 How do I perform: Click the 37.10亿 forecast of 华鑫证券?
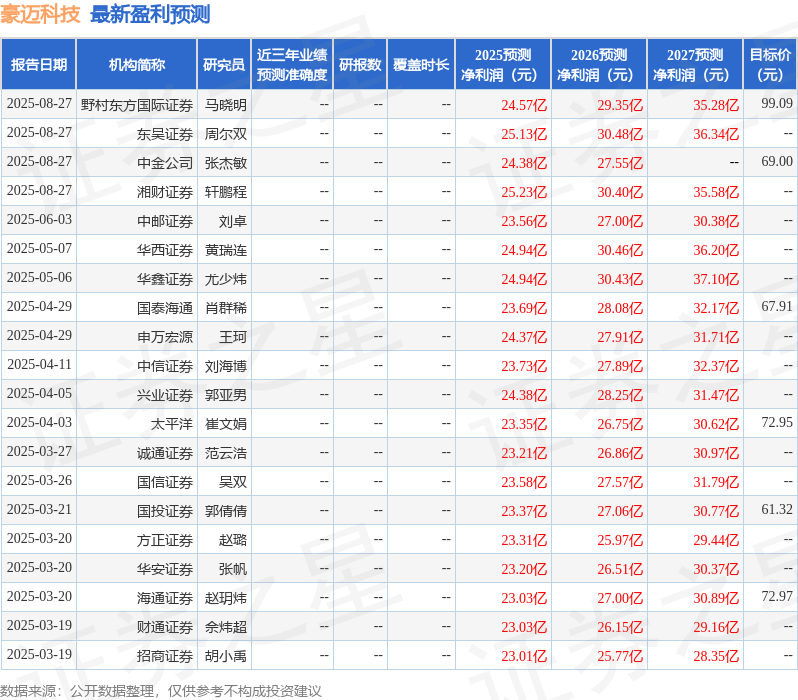click(x=716, y=279)
